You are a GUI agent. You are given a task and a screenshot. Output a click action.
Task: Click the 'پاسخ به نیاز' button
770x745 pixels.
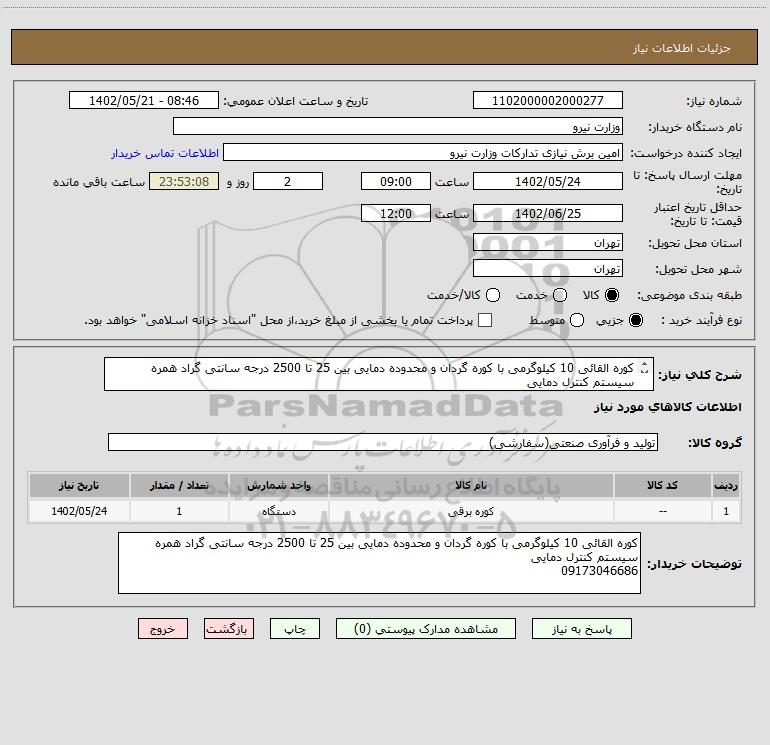coord(581,629)
